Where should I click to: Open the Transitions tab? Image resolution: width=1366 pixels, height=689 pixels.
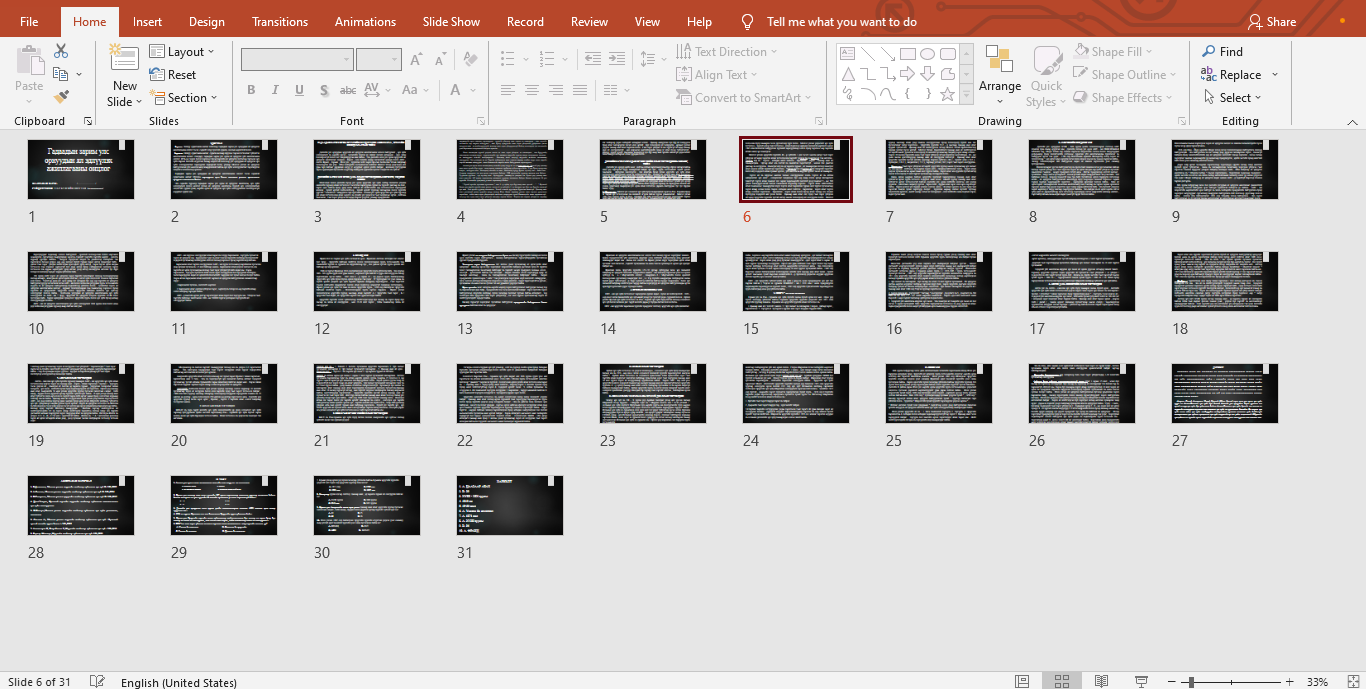point(280,22)
